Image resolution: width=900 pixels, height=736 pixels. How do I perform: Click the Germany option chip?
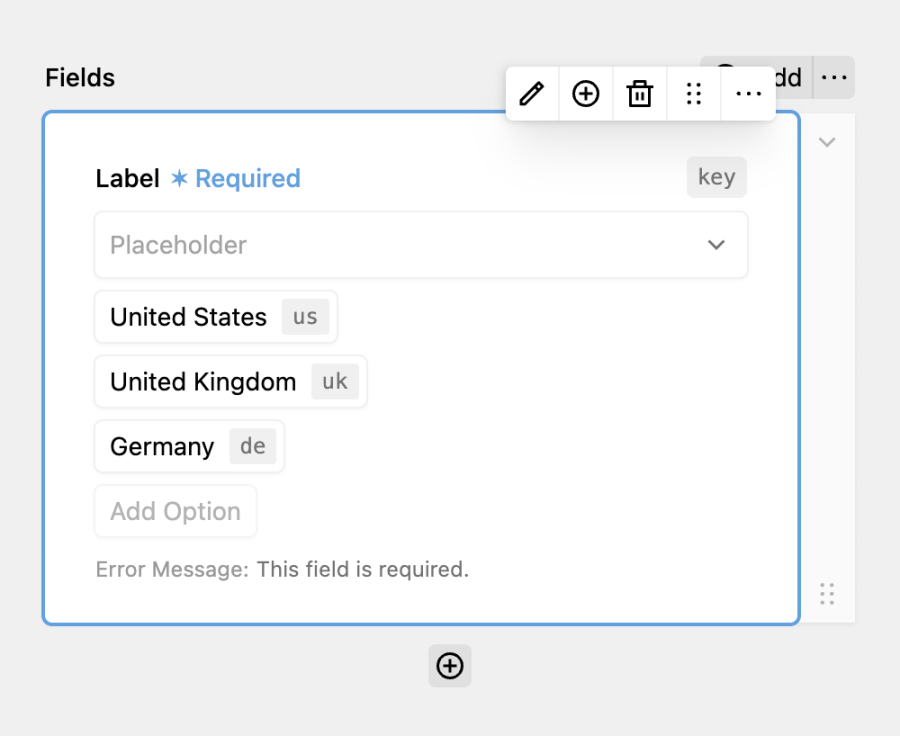189,447
